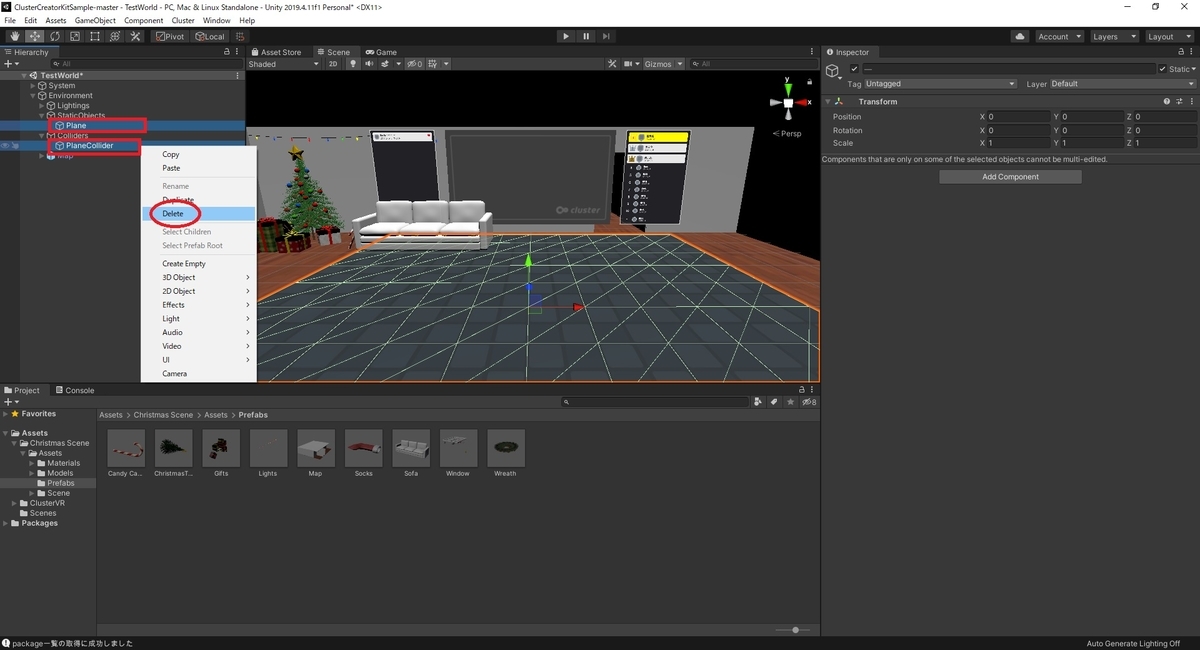Open GameObject menu in menu bar
1200x650 pixels.
pos(95,20)
